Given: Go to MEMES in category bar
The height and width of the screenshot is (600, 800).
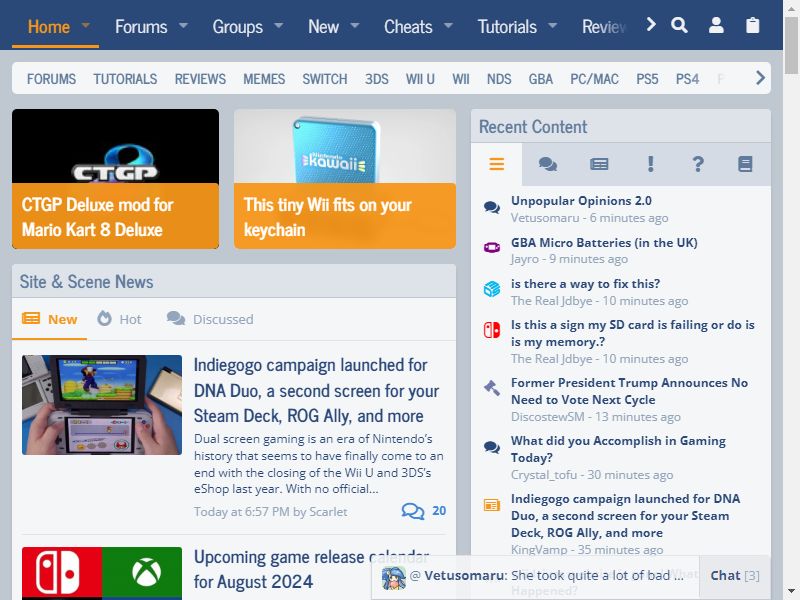Looking at the screenshot, I should [264, 79].
